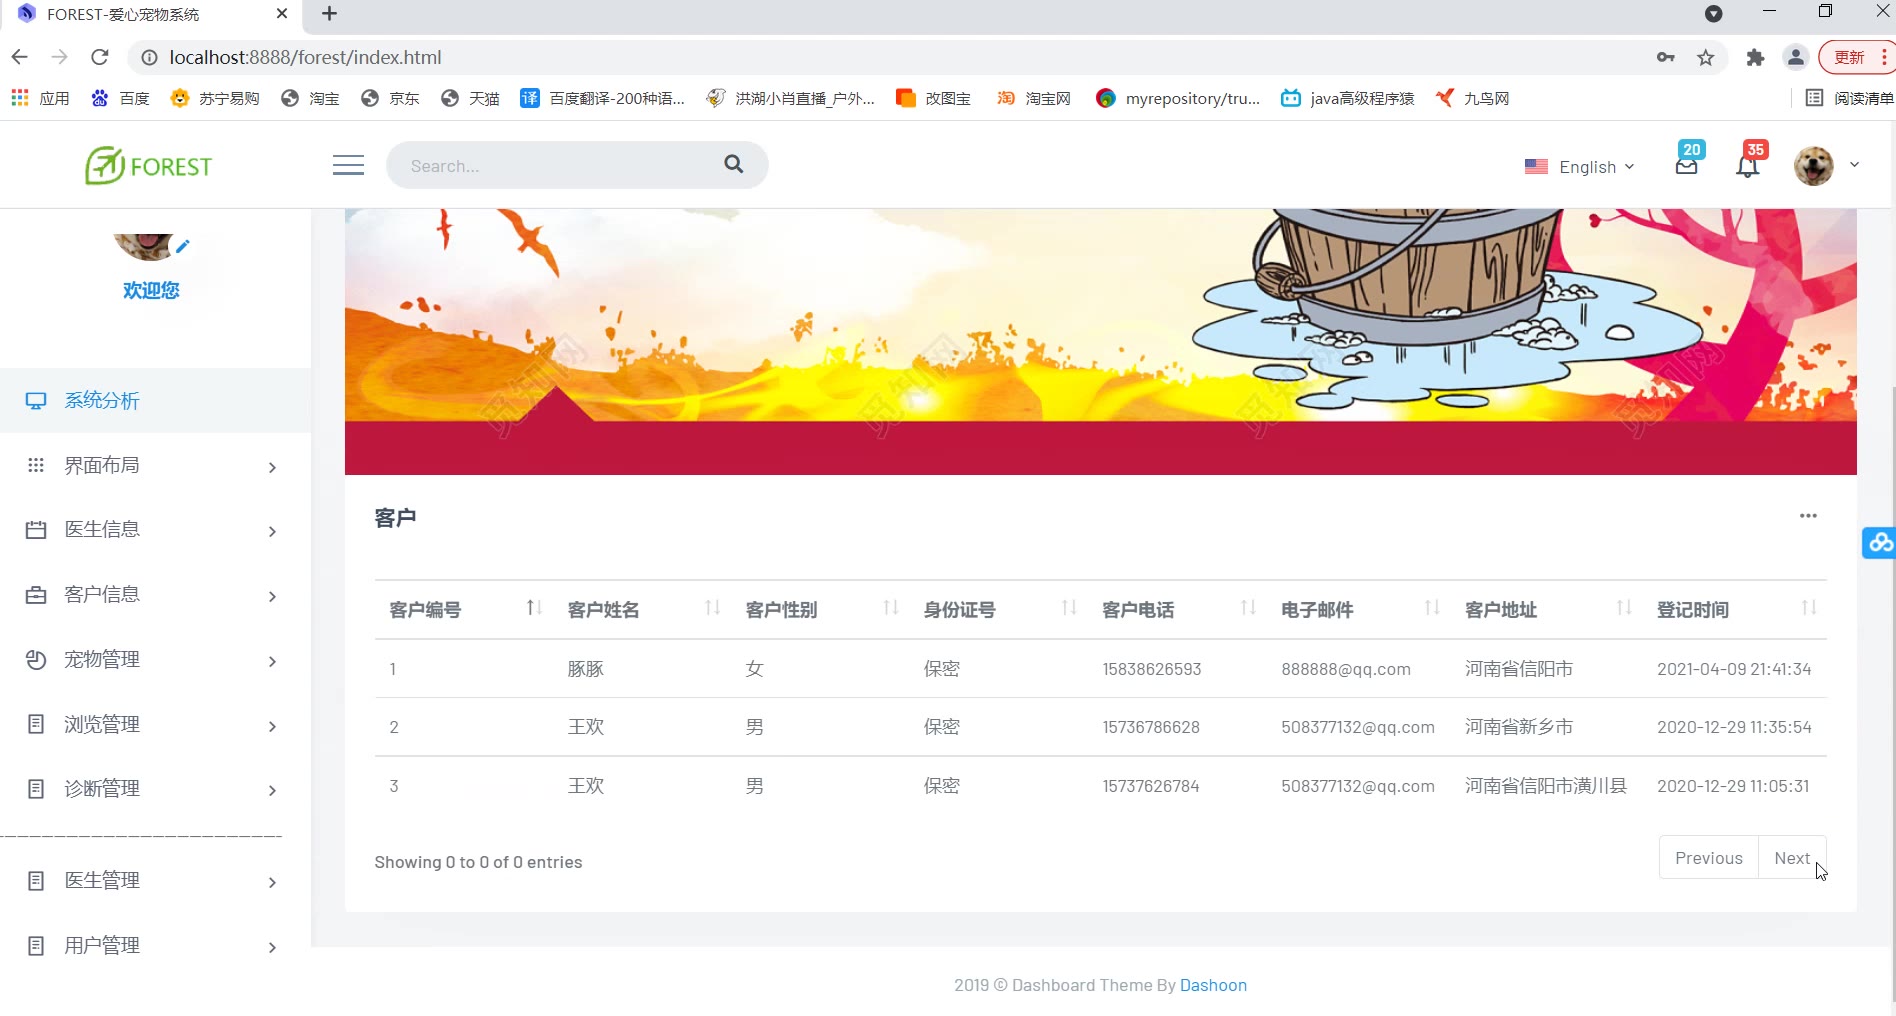
Task: Open the 阅读清单 reading list
Action: point(1849,98)
